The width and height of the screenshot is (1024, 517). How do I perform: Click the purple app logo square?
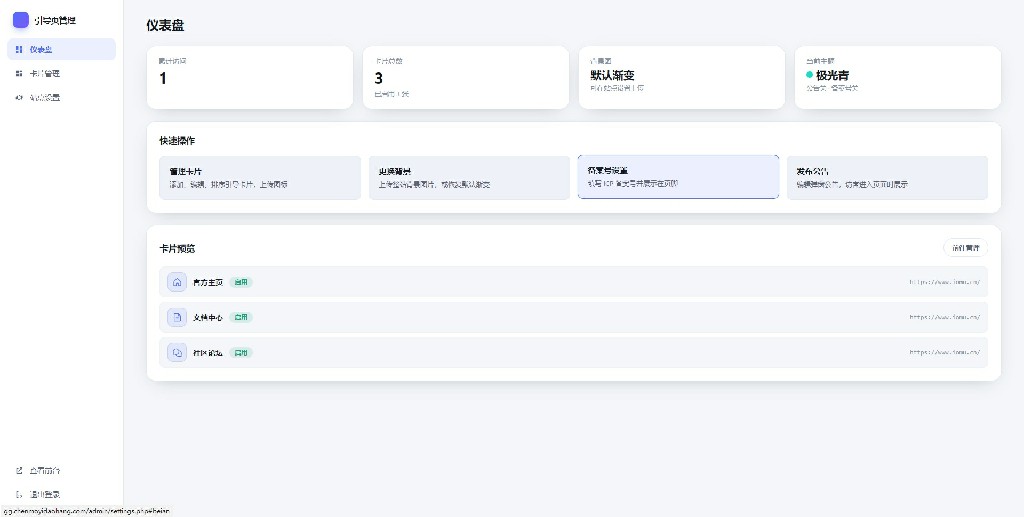21,20
